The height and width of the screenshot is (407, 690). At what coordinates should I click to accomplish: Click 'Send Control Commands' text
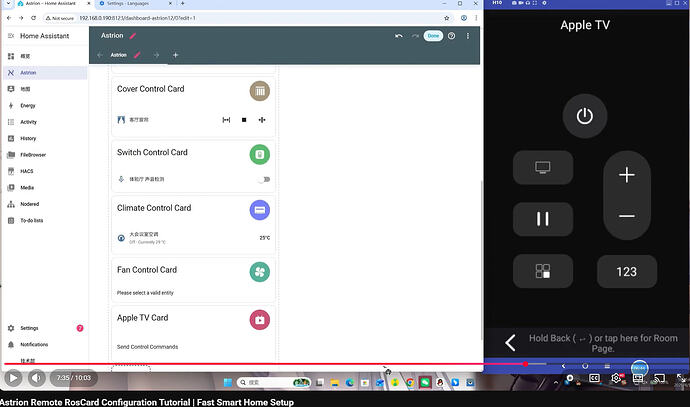[147, 347]
